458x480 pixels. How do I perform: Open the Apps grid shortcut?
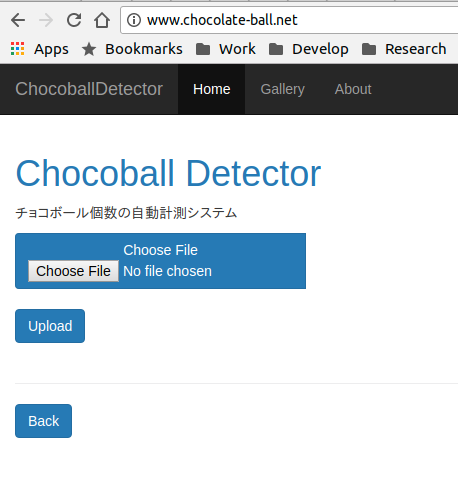tap(39, 49)
